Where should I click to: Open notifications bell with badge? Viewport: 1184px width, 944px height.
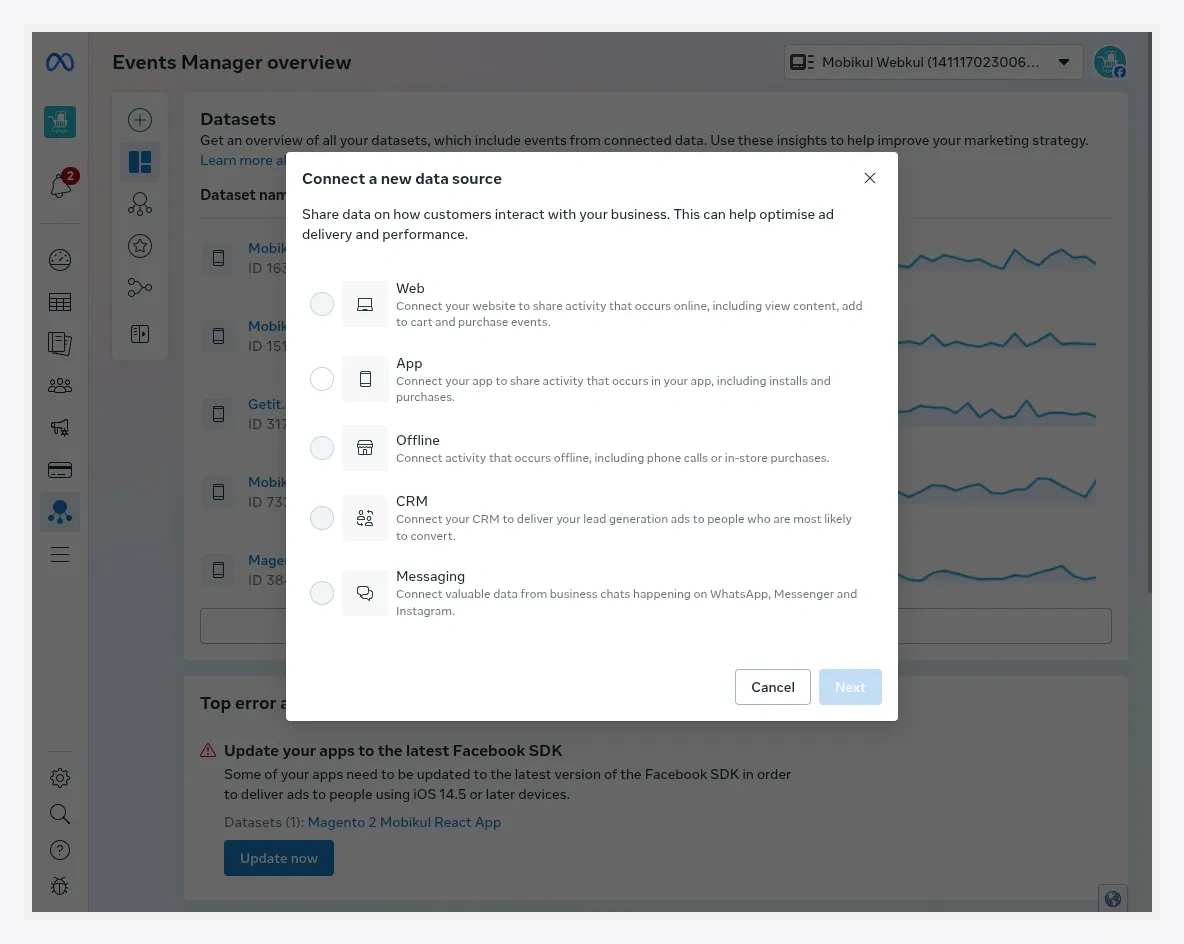point(61,184)
